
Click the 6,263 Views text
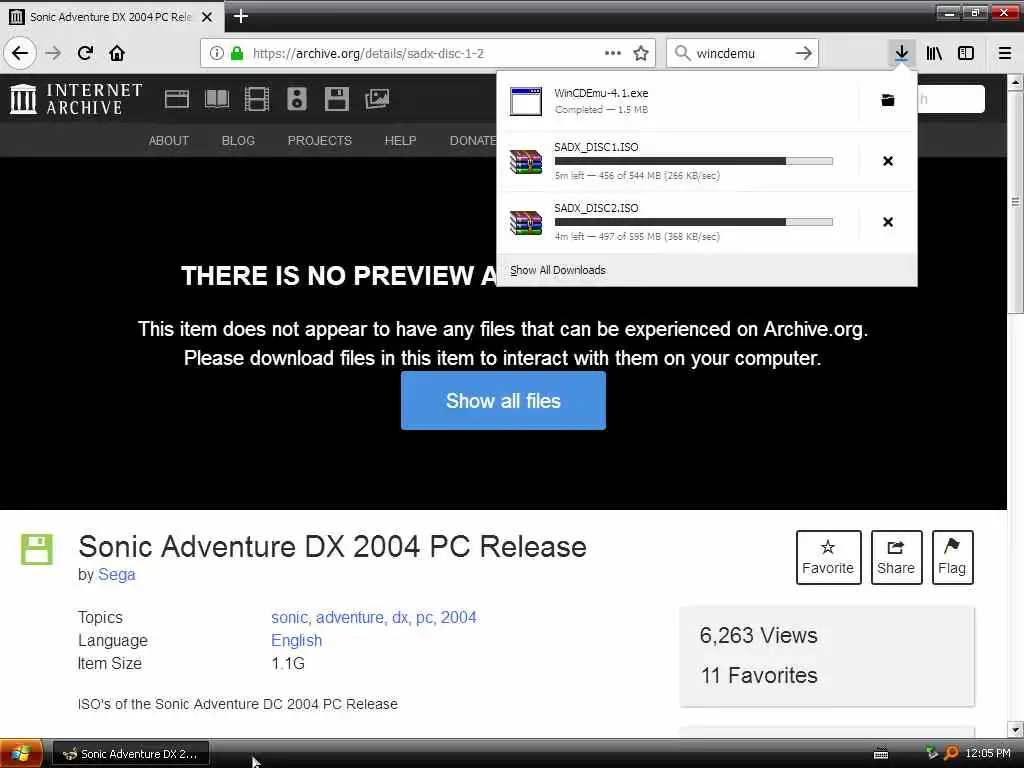click(758, 635)
